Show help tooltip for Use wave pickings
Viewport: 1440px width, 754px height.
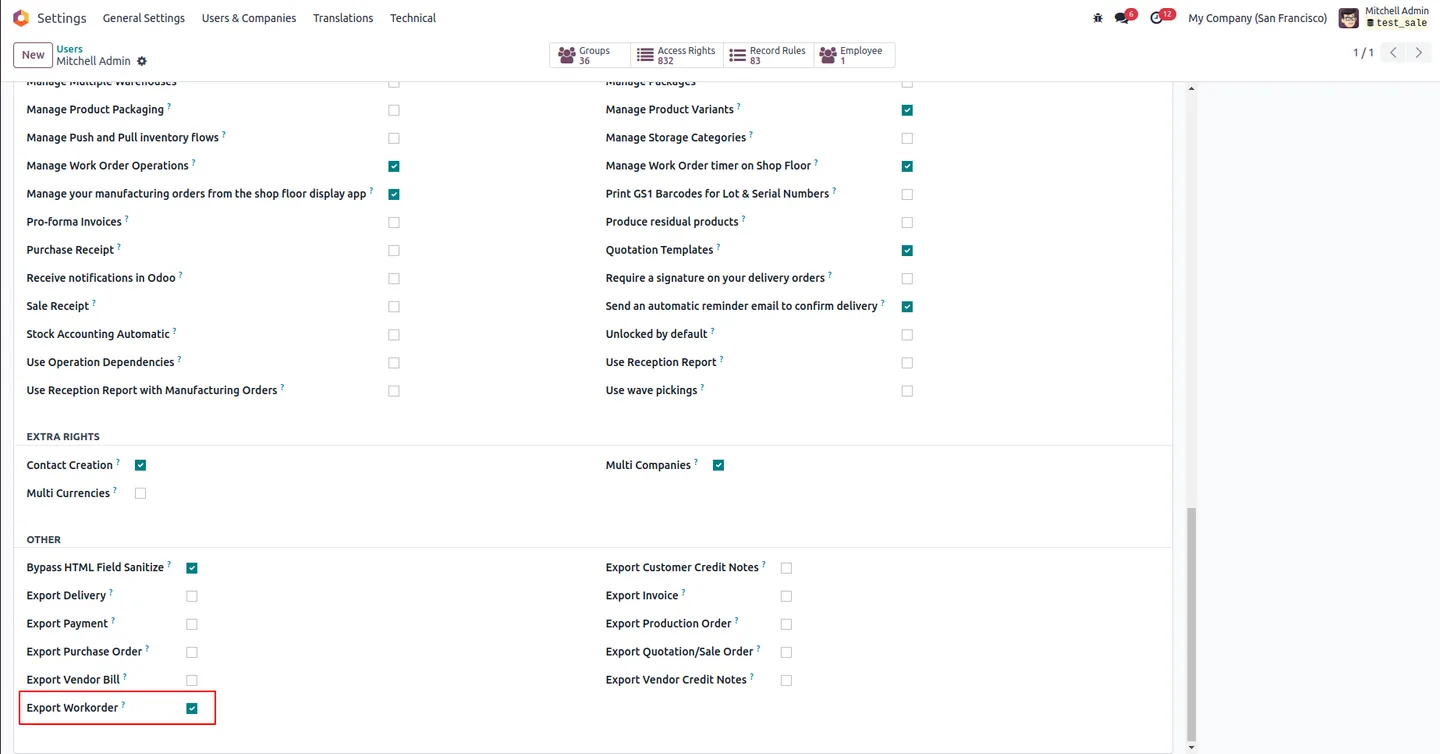pos(702,387)
